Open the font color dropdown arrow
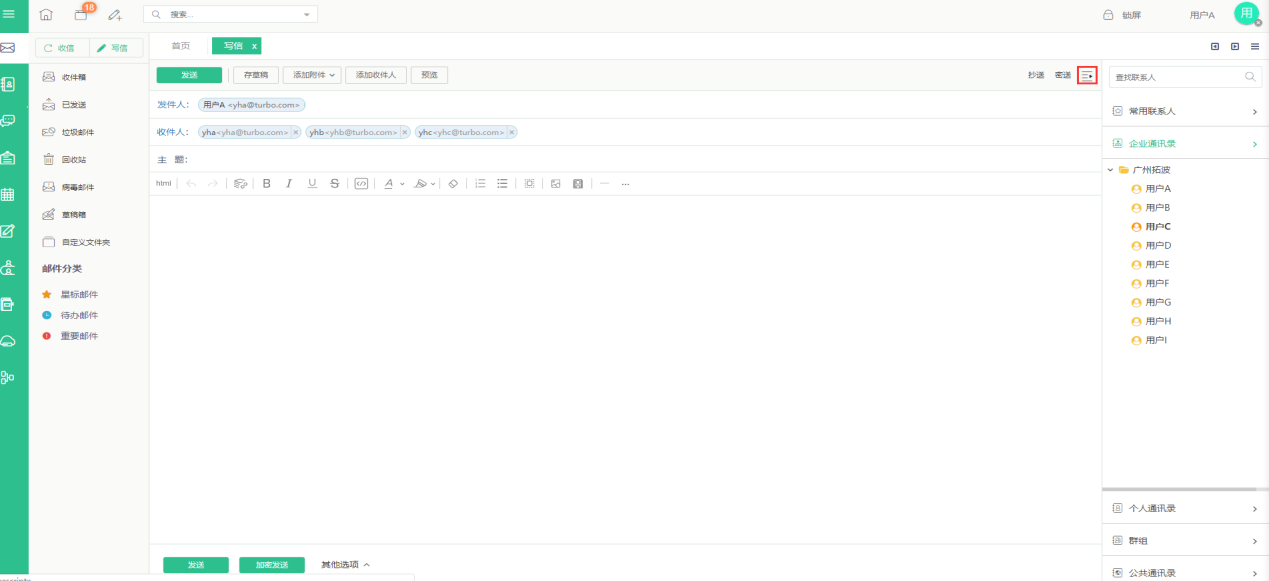1269x581 pixels. point(402,184)
